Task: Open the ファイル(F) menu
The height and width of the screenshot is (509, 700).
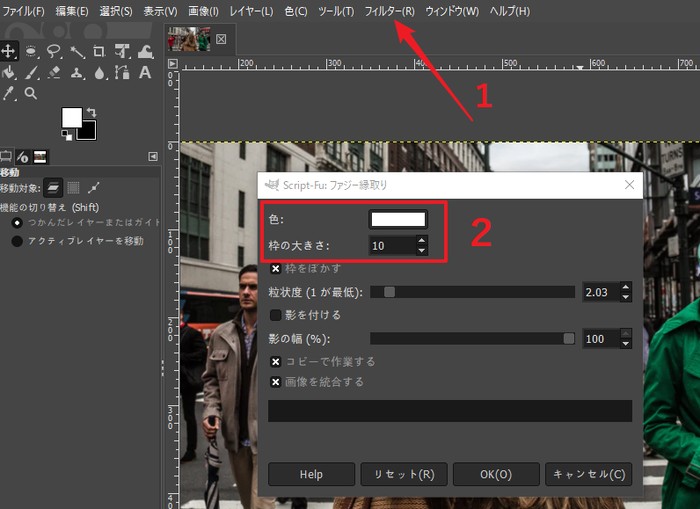Action: click(23, 11)
